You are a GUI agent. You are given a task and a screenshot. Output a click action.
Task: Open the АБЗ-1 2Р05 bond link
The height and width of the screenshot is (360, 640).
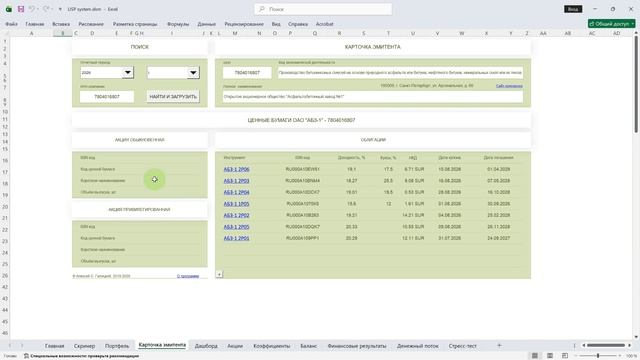click(236, 227)
